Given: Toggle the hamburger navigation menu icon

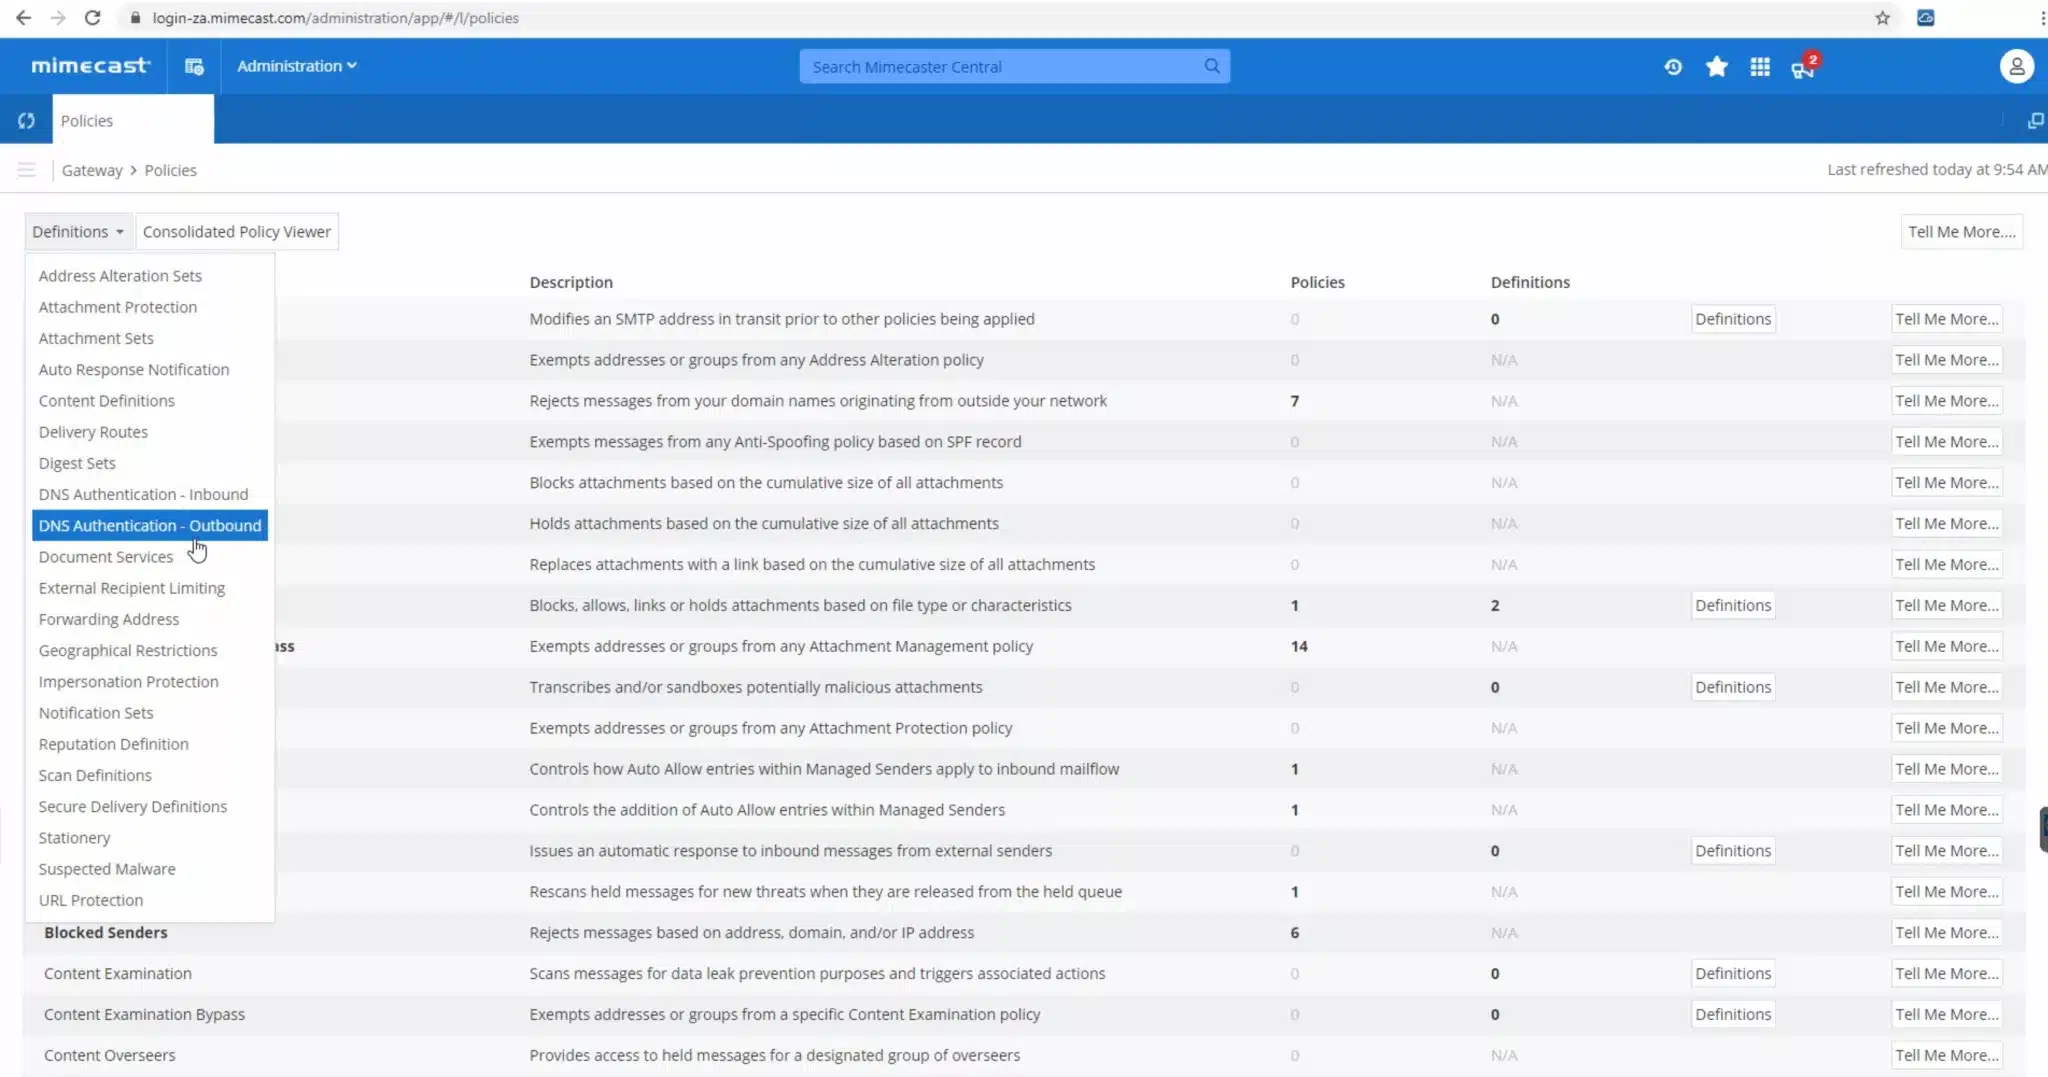Looking at the screenshot, I should (27, 170).
